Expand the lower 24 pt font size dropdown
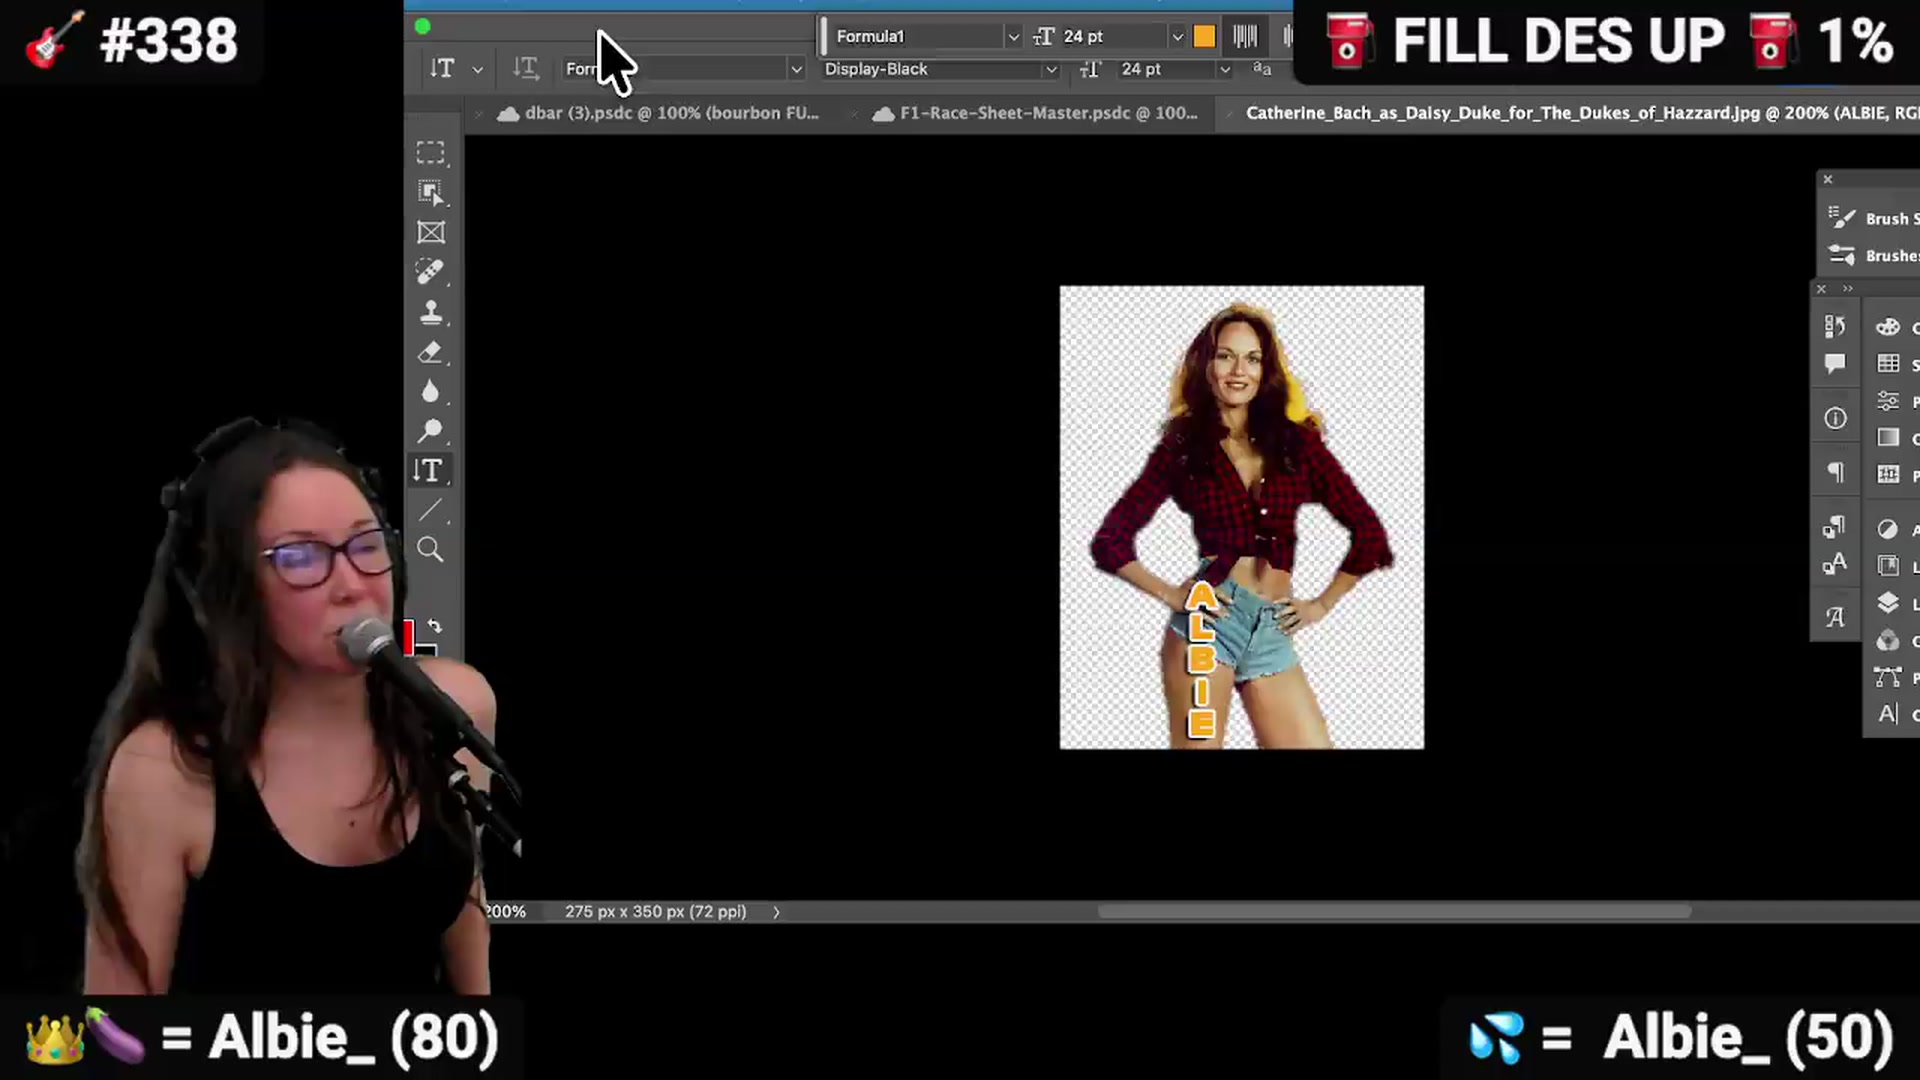 coord(1224,69)
